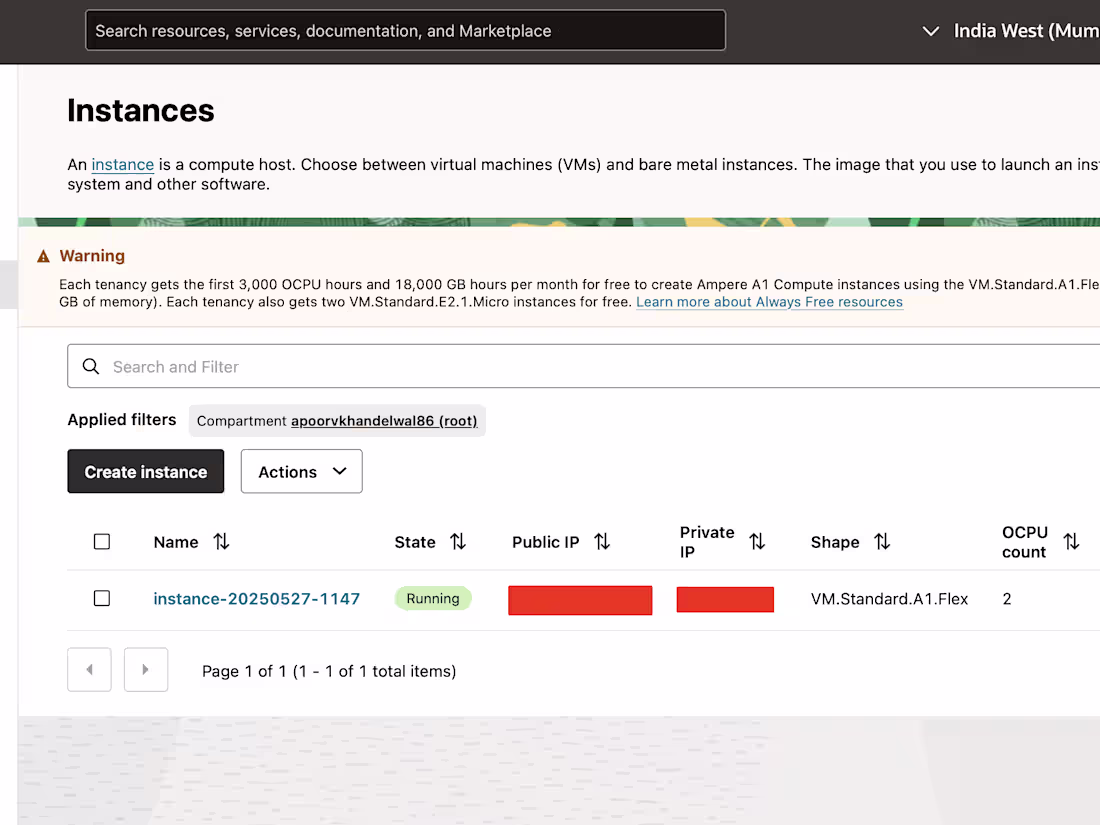The height and width of the screenshot is (825, 1100).
Task: Check the select-all instances checkbox
Action: (101, 541)
